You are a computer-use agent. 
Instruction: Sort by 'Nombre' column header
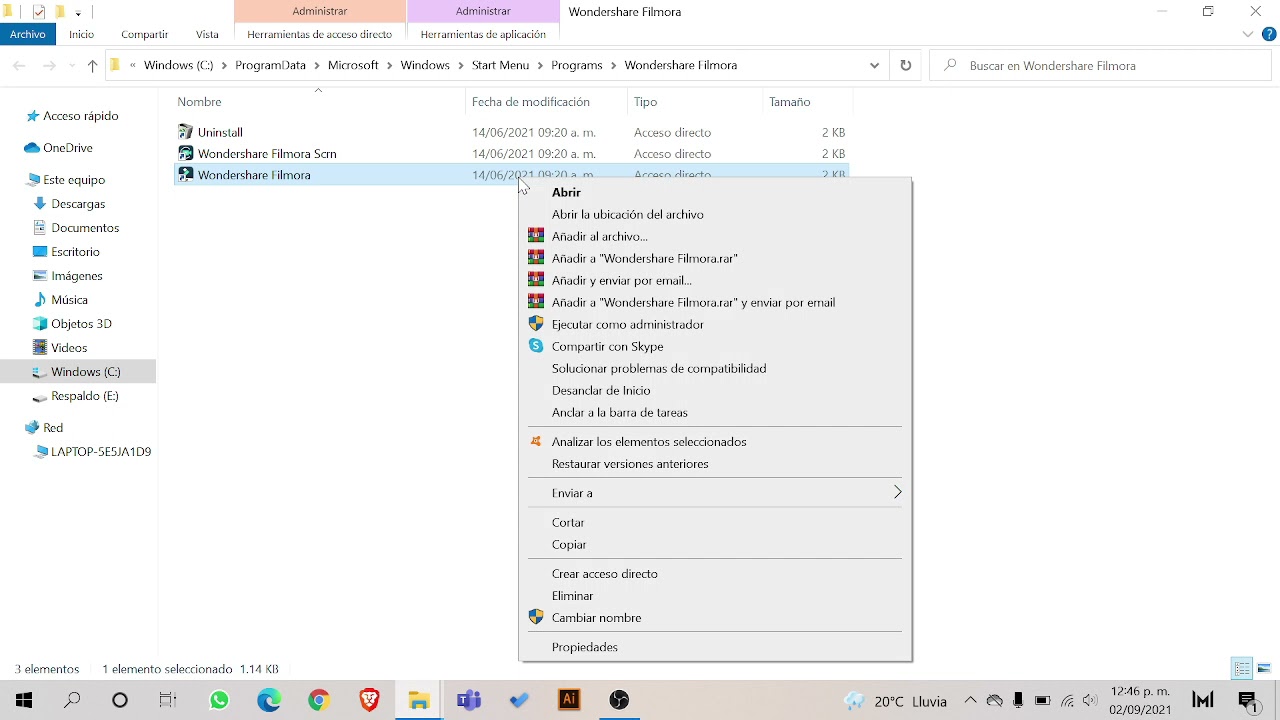tap(318, 102)
